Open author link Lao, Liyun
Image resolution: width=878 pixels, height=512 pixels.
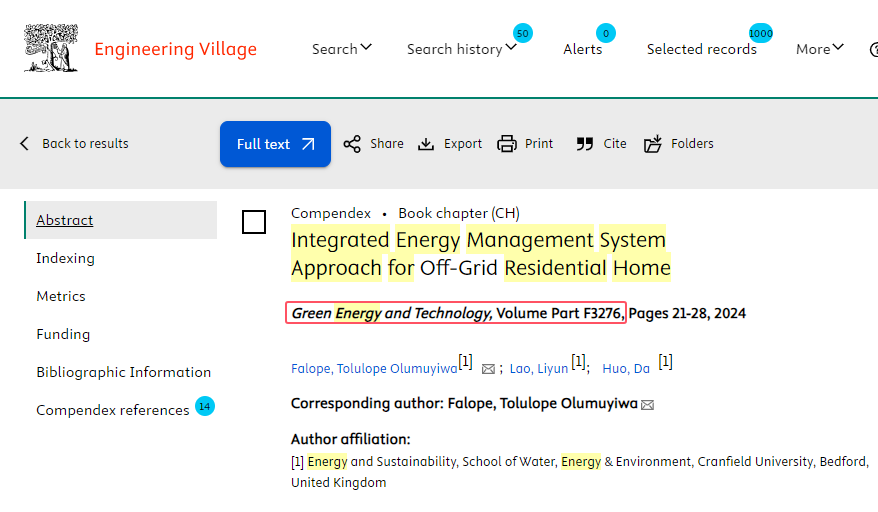coord(539,368)
